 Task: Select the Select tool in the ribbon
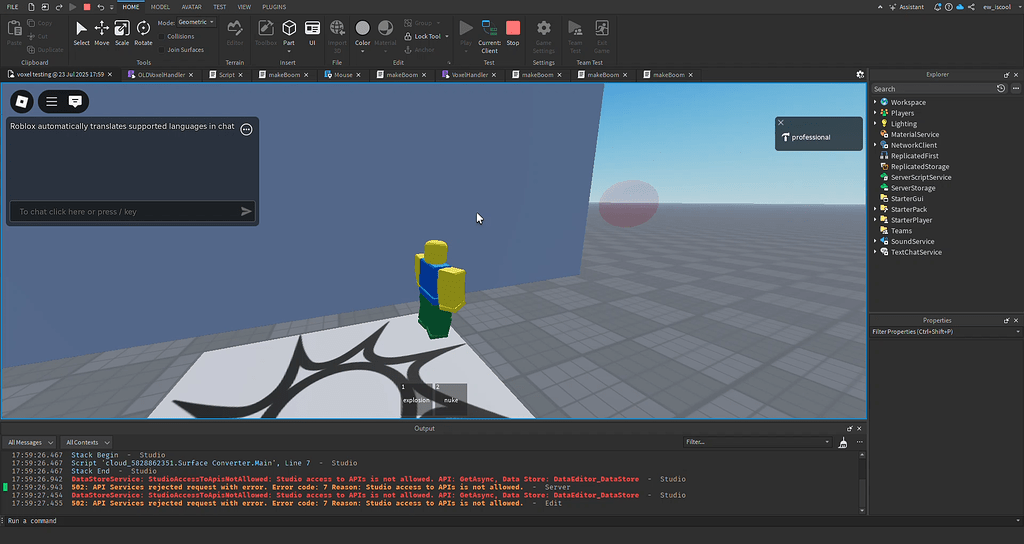[81, 33]
